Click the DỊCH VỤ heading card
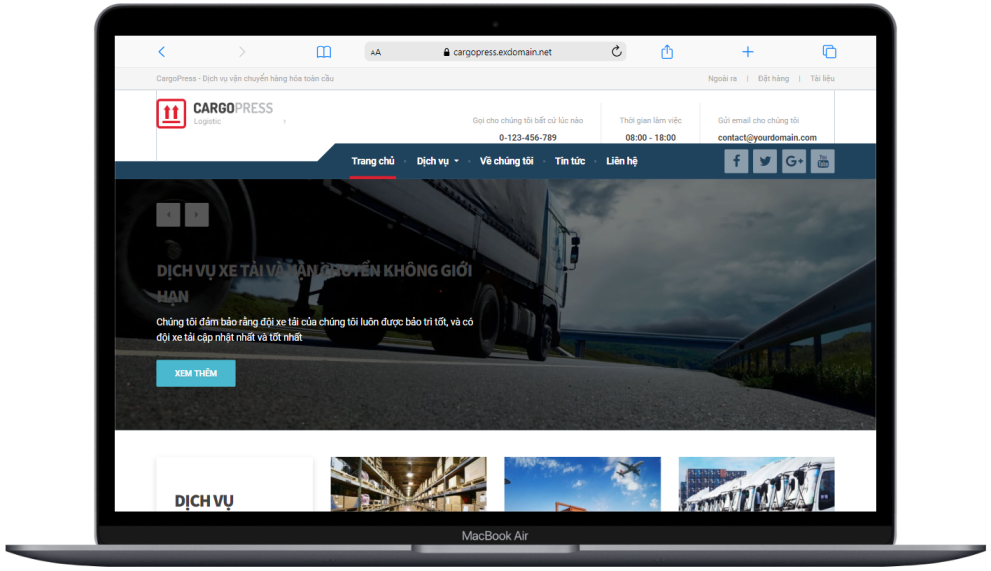Screen dimensions: 991x571 point(234,484)
